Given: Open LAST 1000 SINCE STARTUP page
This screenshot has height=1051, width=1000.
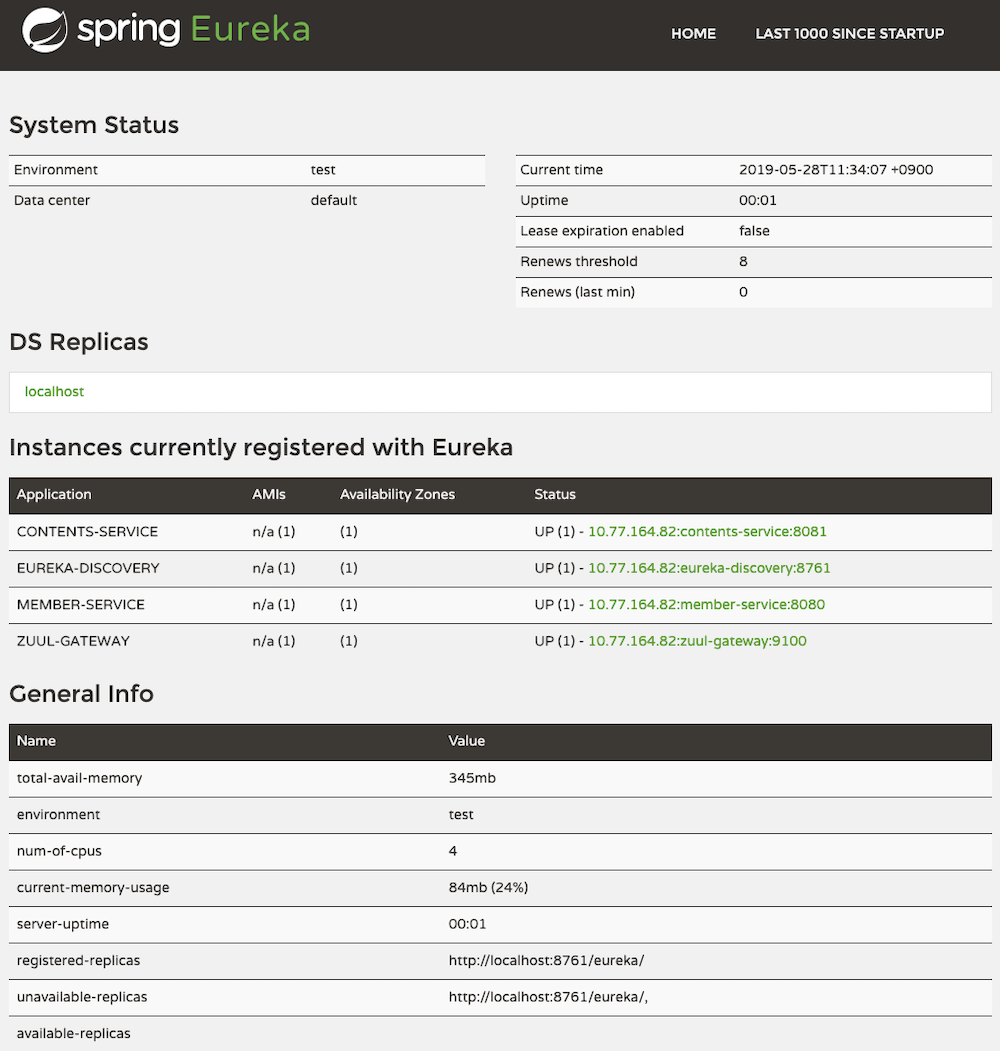Looking at the screenshot, I should point(849,34).
